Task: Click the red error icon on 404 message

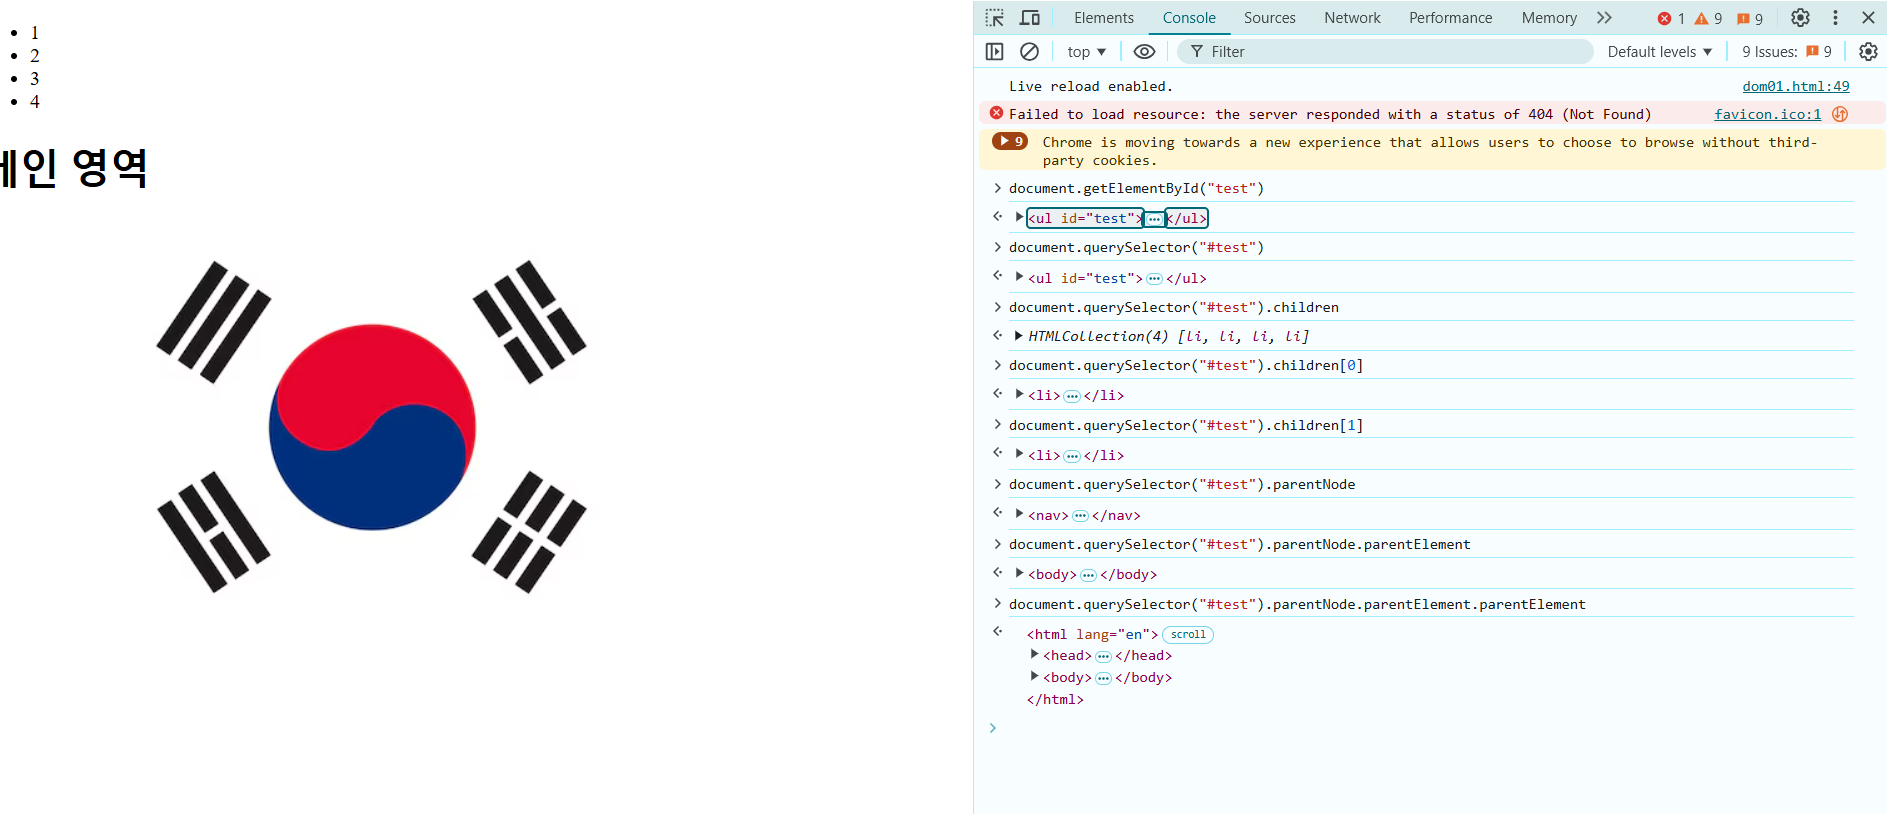Action: (996, 113)
